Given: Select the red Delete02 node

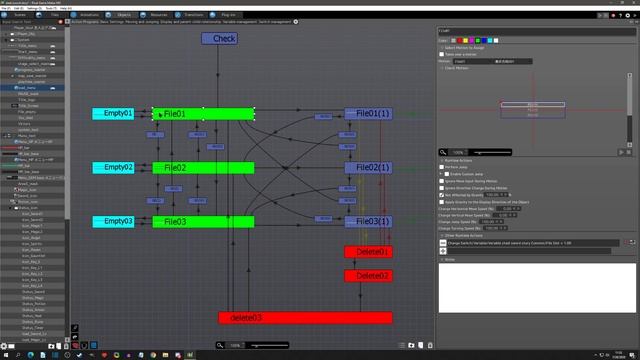Looking at the screenshot, I should click(x=368, y=276).
